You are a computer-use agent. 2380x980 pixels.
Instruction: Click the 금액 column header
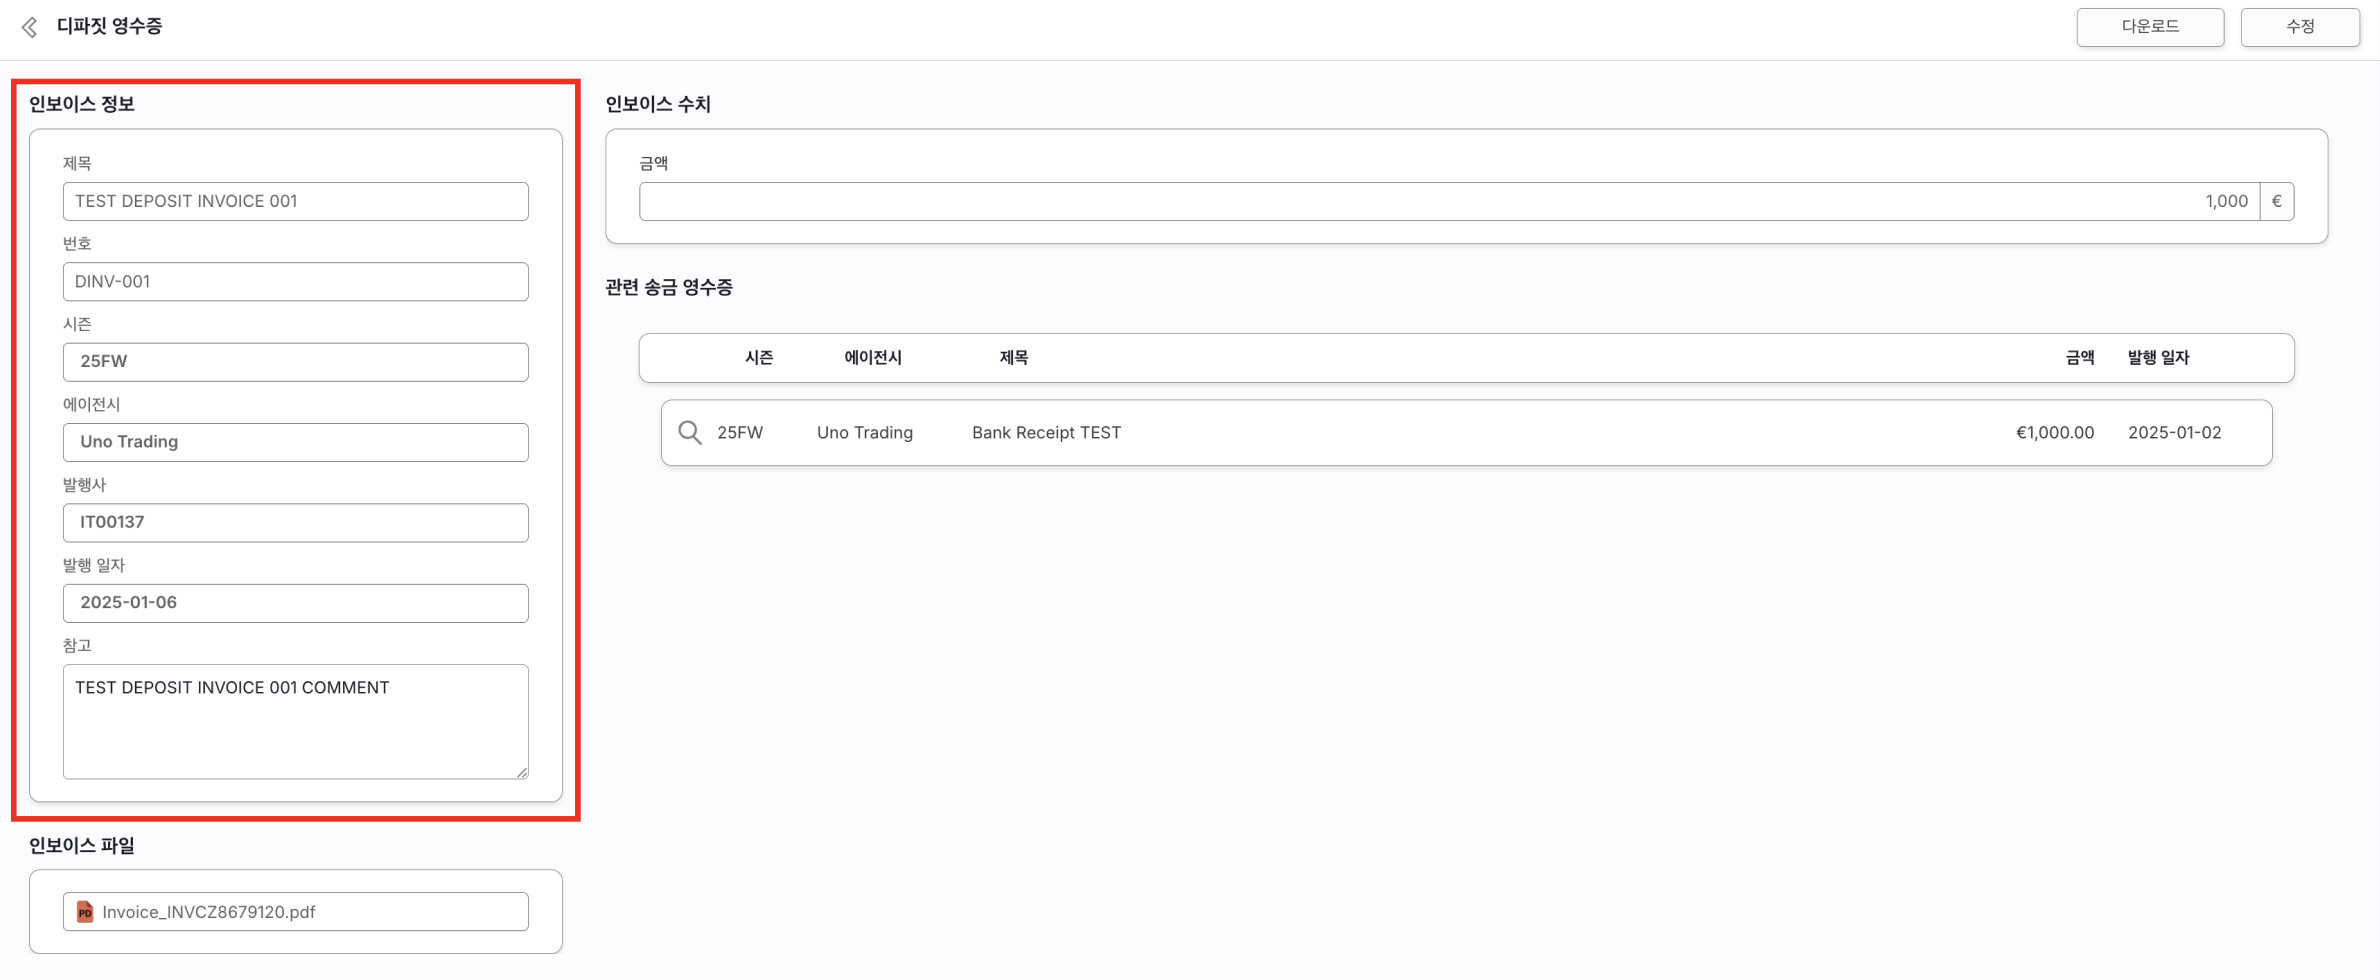[x=2079, y=357]
